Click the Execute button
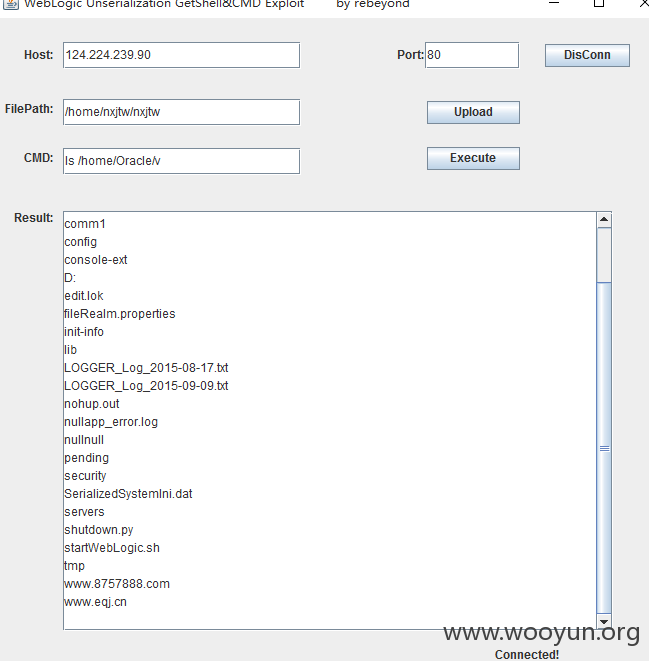This screenshot has height=661, width=649. (473, 158)
